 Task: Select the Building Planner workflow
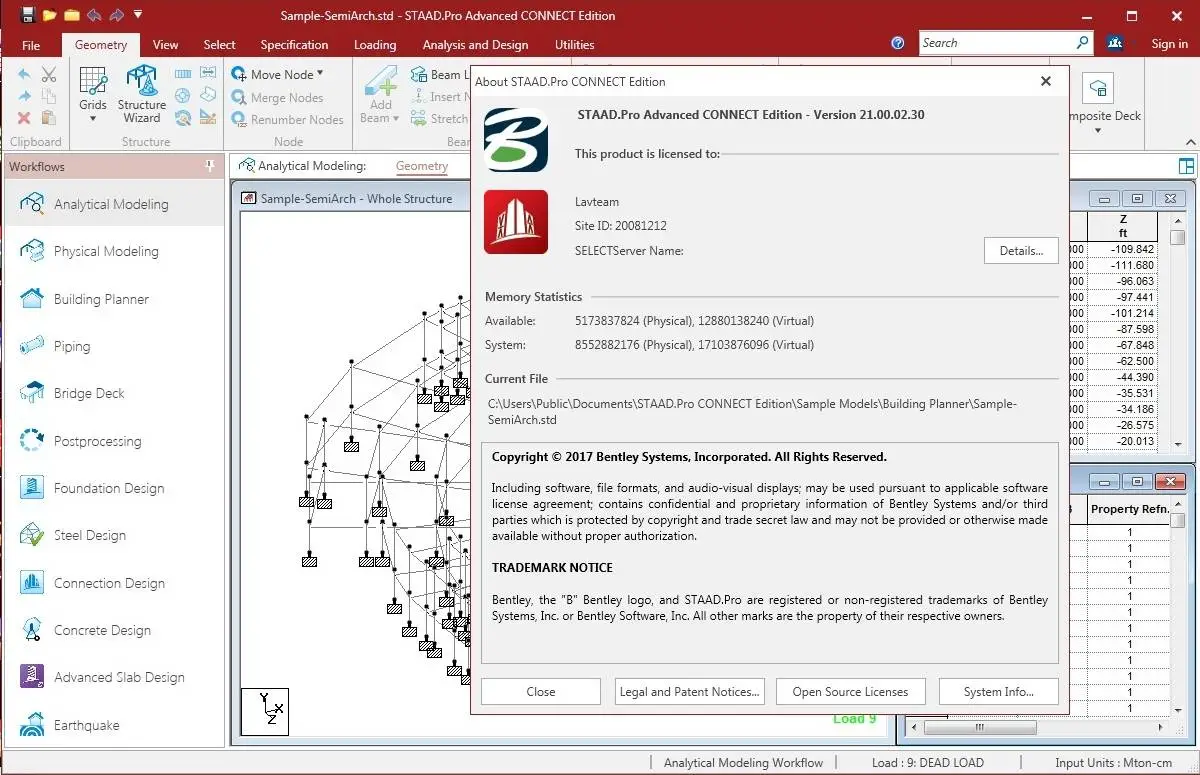pyautogui.click(x=114, y=299)
